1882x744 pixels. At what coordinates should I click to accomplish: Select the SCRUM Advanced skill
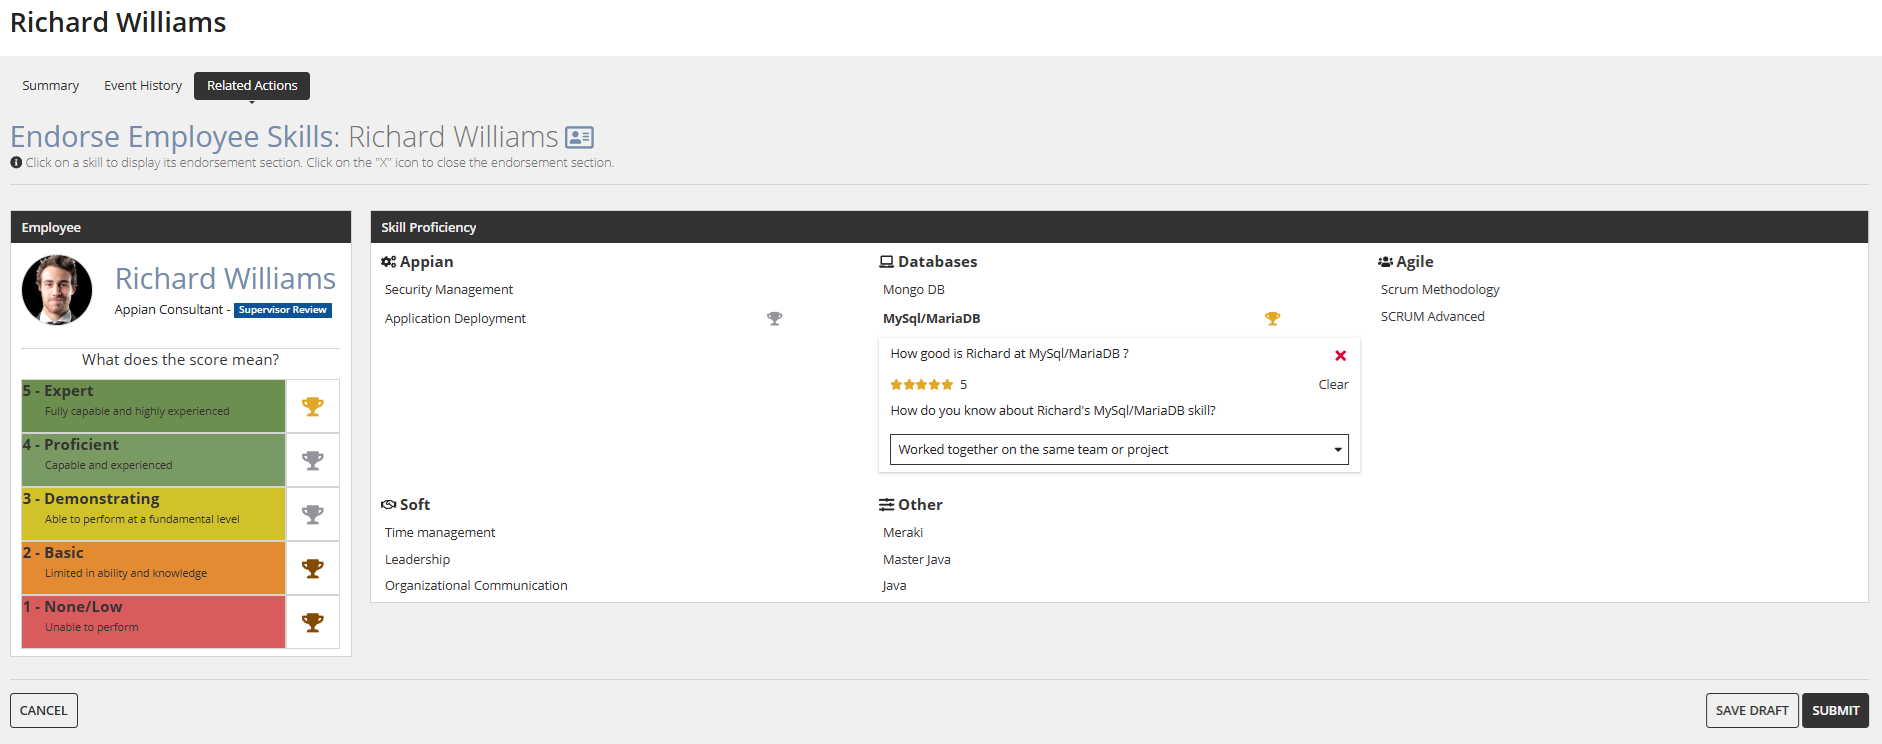[1433, 317]
